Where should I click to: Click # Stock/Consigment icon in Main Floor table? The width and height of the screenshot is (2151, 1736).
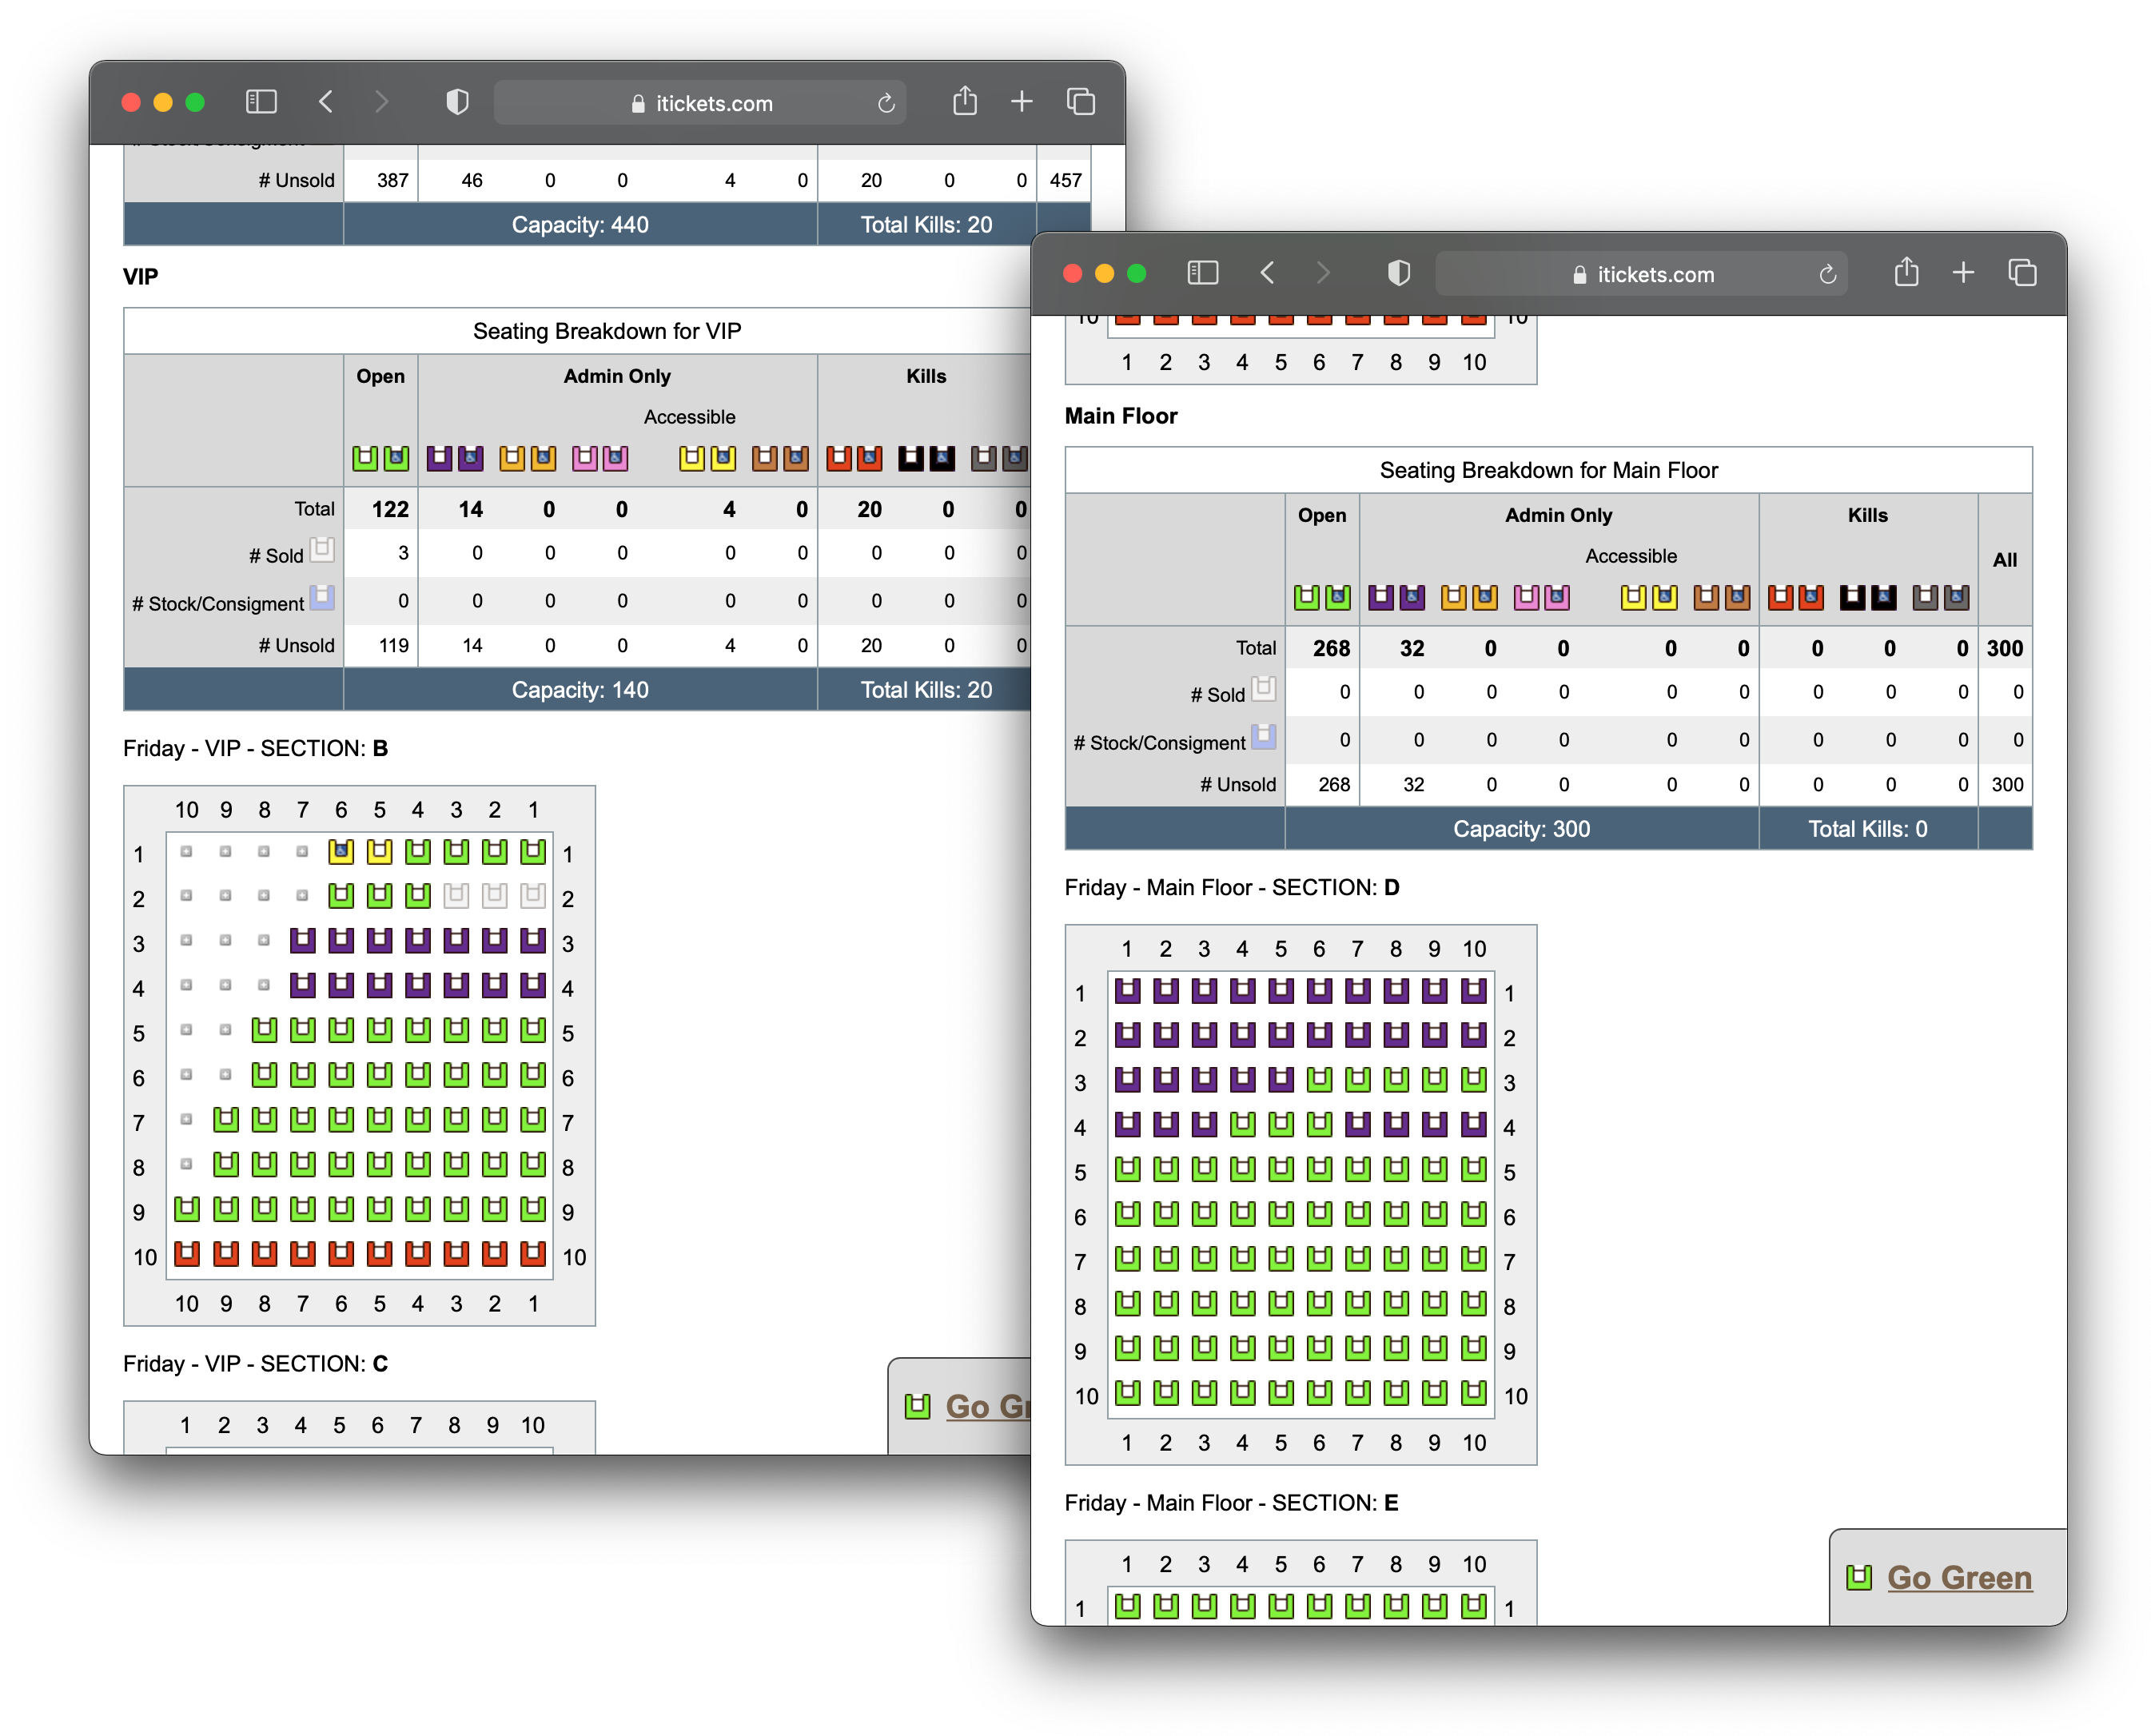click(x=1263, y=737)
